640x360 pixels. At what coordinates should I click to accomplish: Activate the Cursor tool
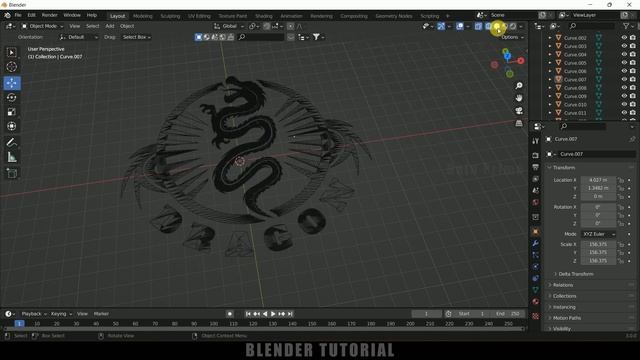(11, 67)
